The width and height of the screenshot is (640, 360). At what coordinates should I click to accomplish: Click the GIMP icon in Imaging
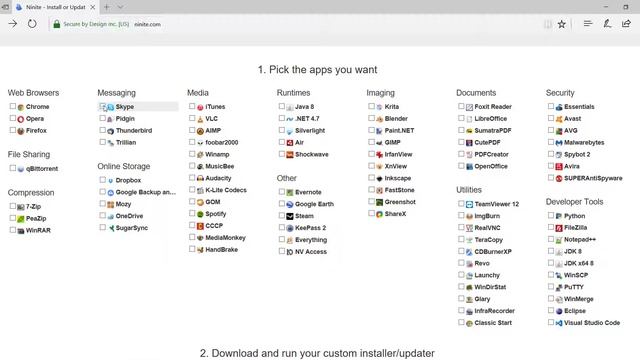coord(380,142)
